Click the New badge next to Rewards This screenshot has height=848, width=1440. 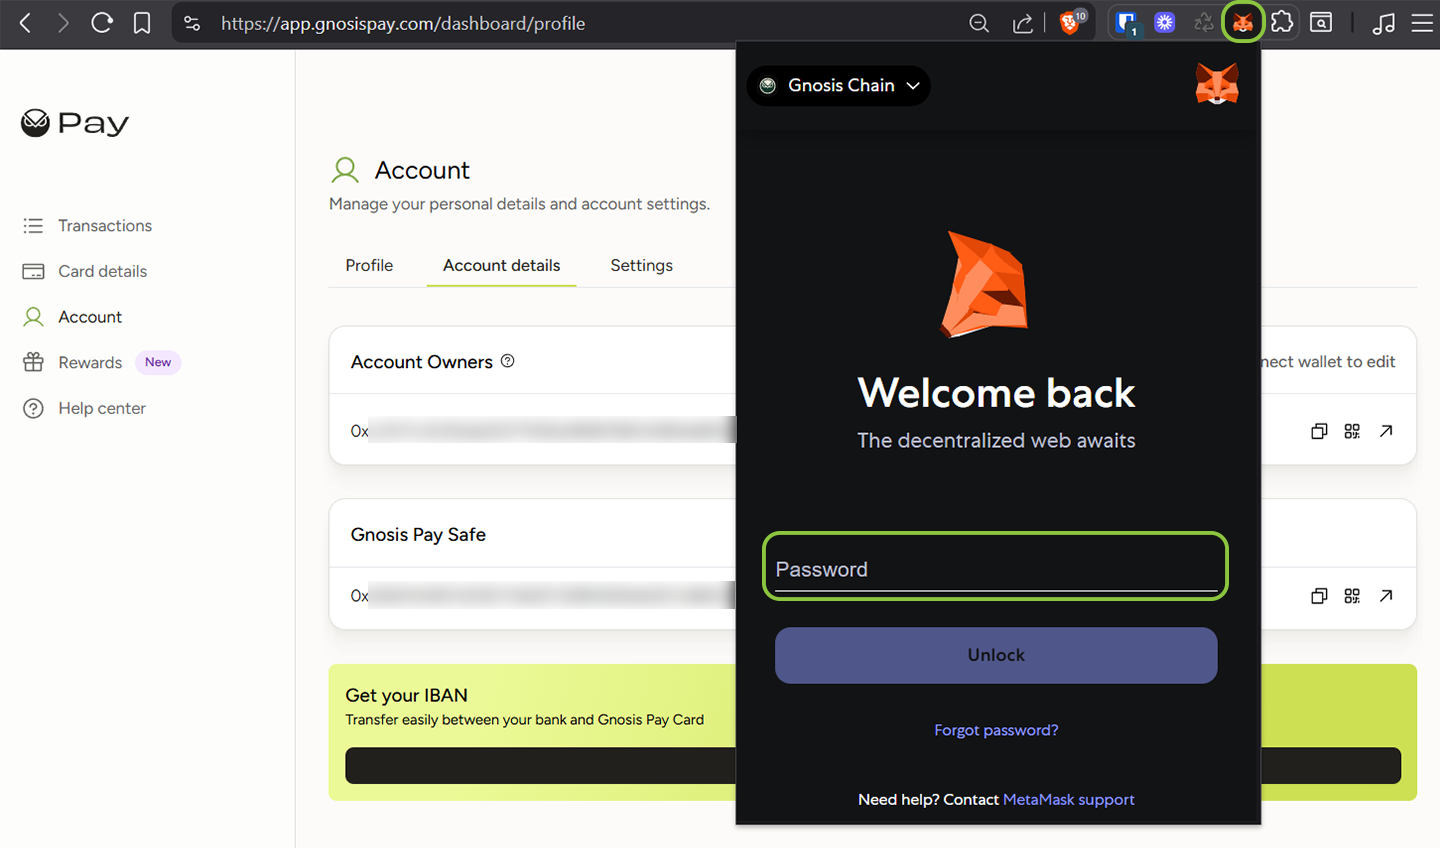[x=158, y=362]
